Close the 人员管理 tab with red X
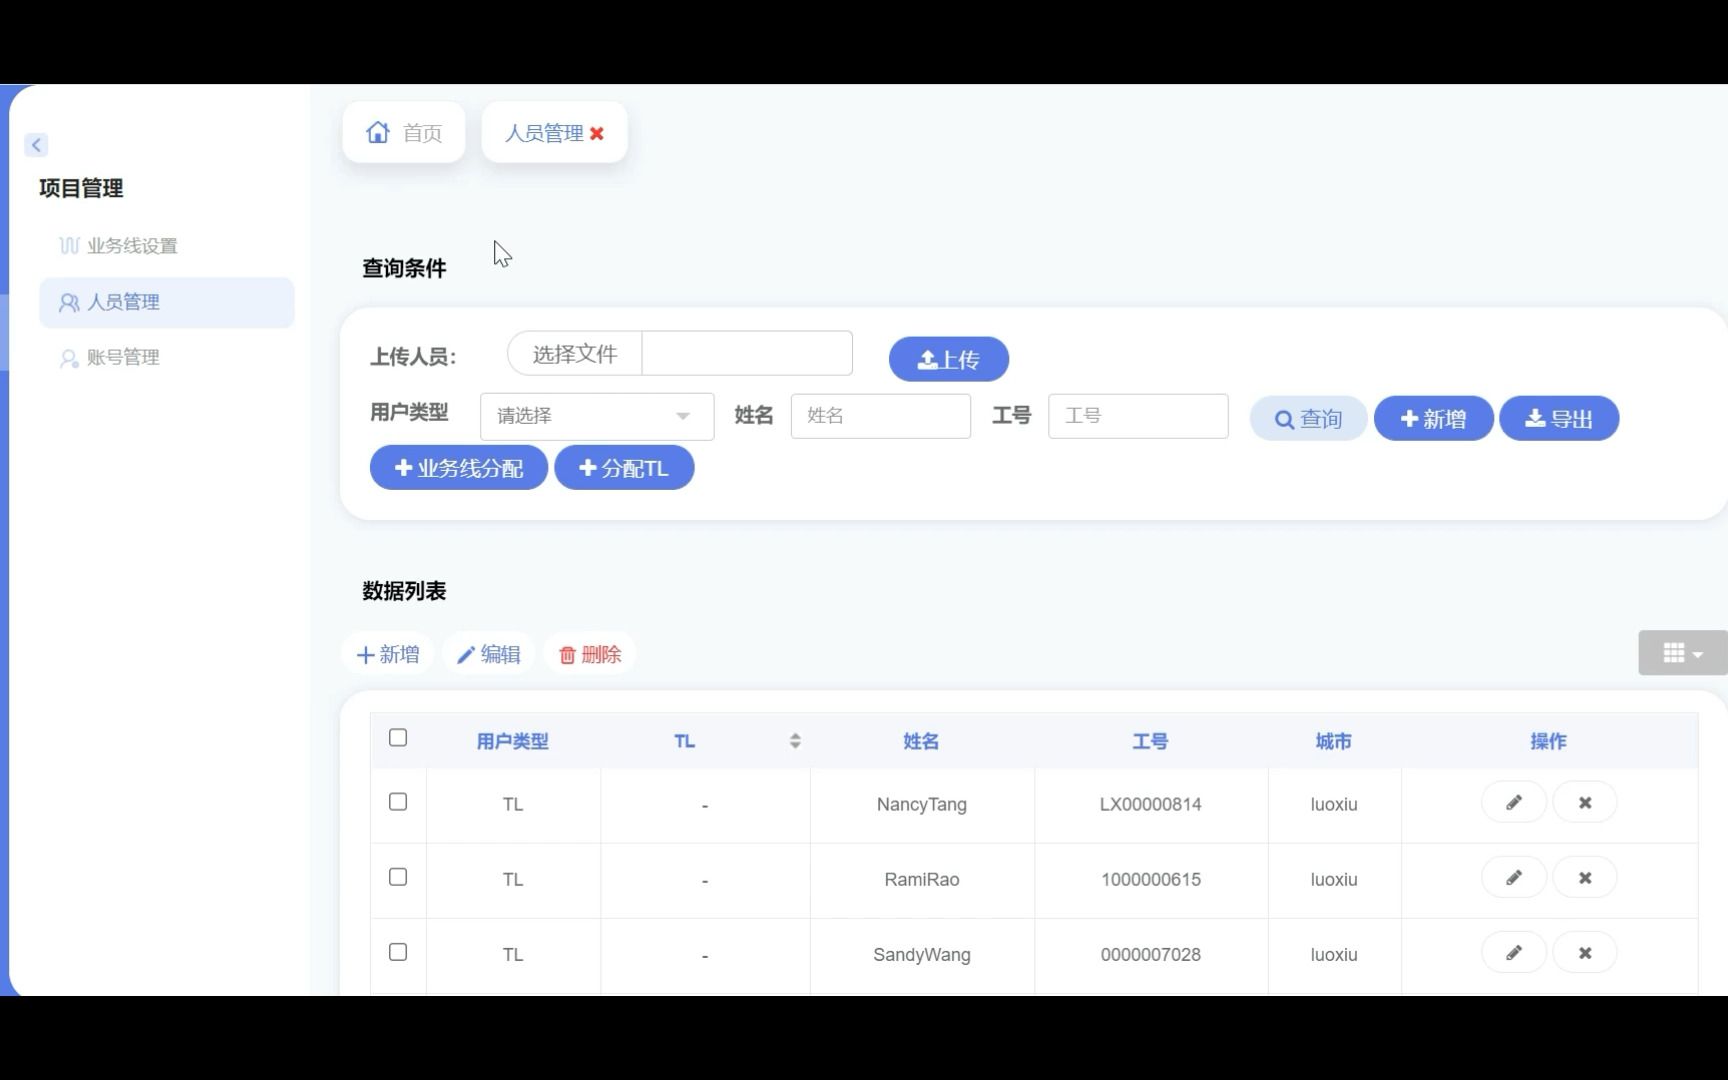 pyautogui.click(x=597, y=133)
